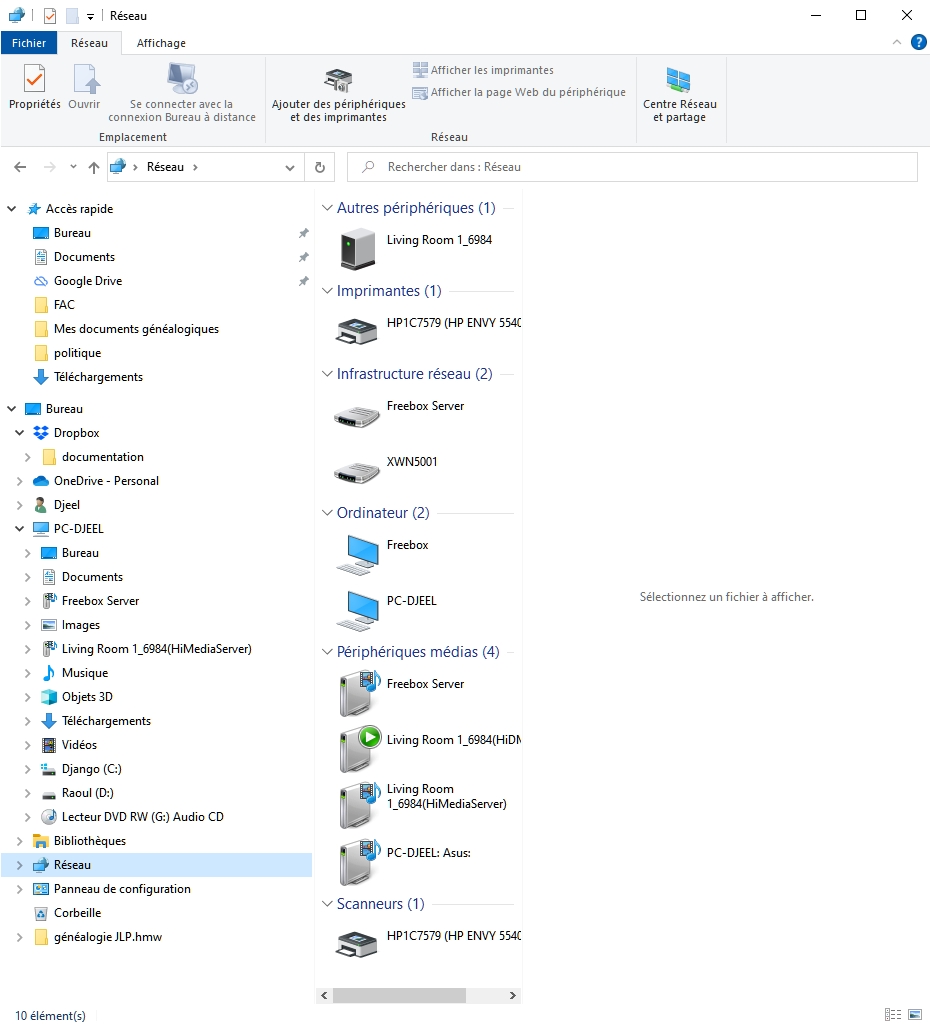
Task: Expand Bibliothèques in the tree
Action: point(20,840)
